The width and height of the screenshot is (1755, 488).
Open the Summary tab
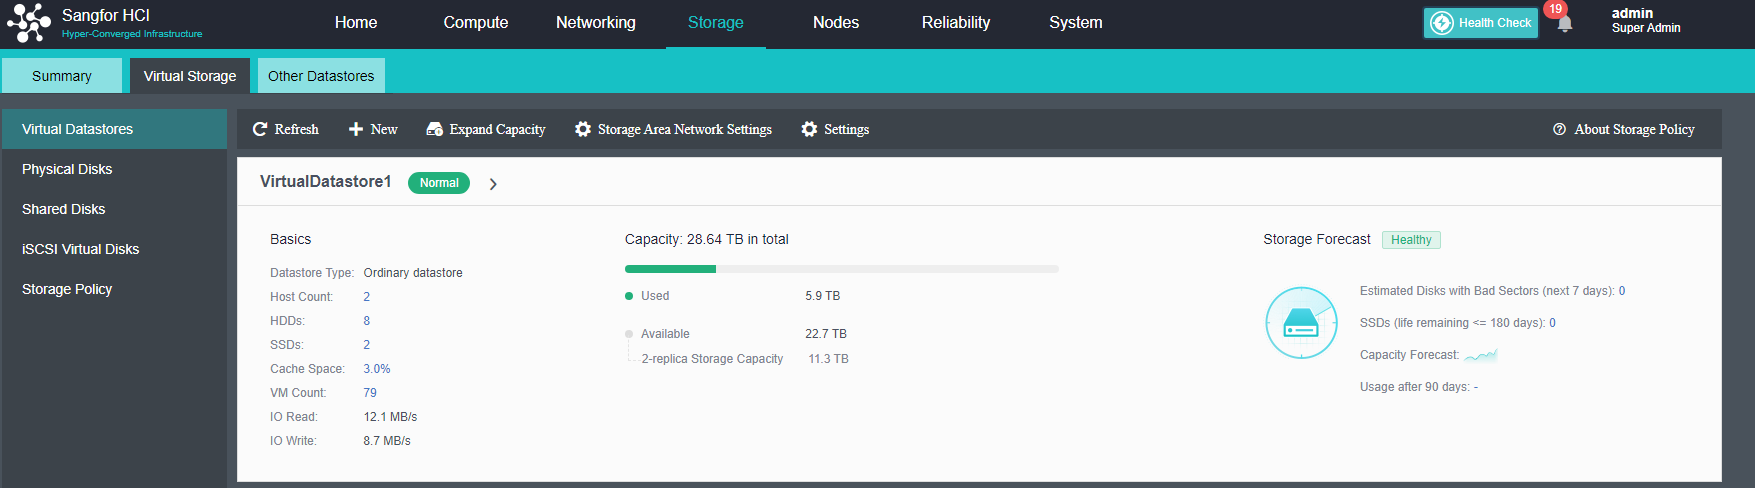[62, 76]
